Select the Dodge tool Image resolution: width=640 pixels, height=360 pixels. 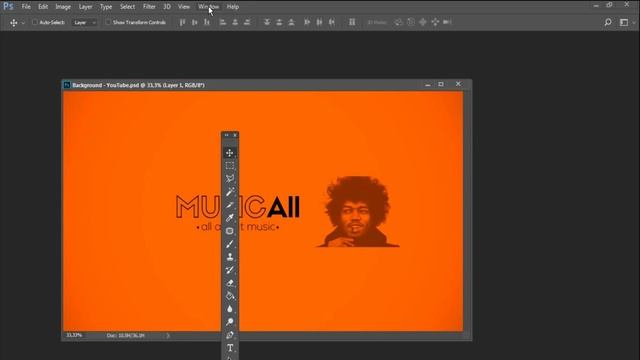pyautogui.click(x=229, y=322)
